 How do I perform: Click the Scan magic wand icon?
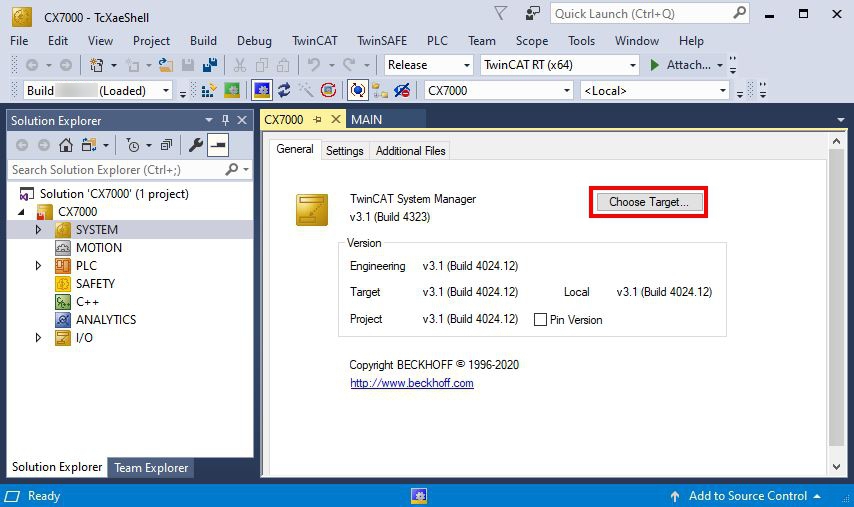(x=306, y=90)
